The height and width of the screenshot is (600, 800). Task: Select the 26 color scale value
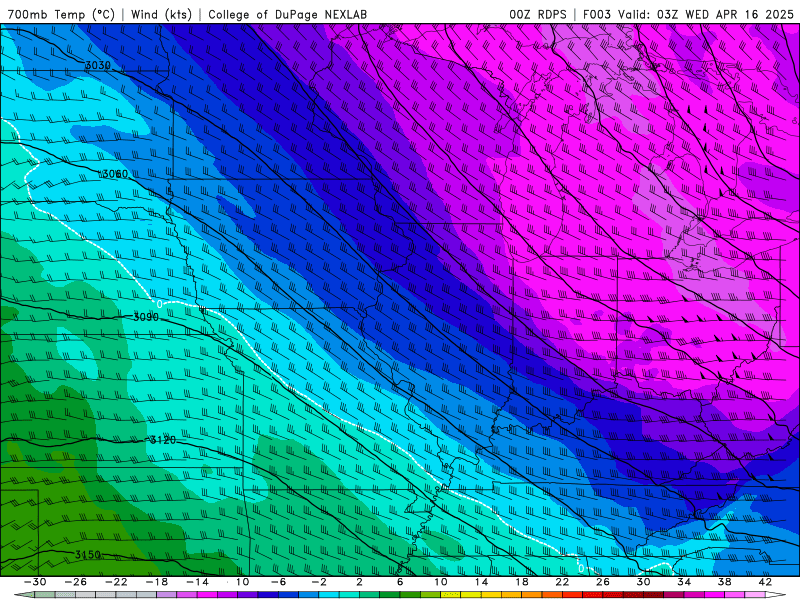pyautogui.click(x=603, y=582)
